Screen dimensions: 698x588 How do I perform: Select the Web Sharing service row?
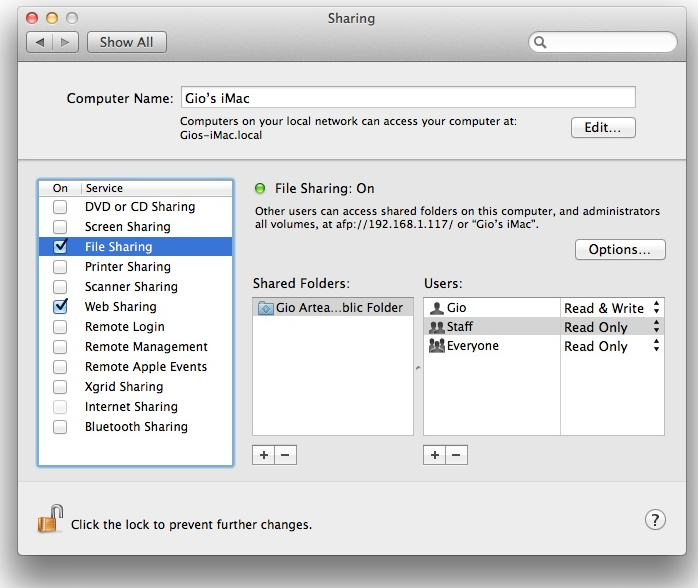[135, 307]
